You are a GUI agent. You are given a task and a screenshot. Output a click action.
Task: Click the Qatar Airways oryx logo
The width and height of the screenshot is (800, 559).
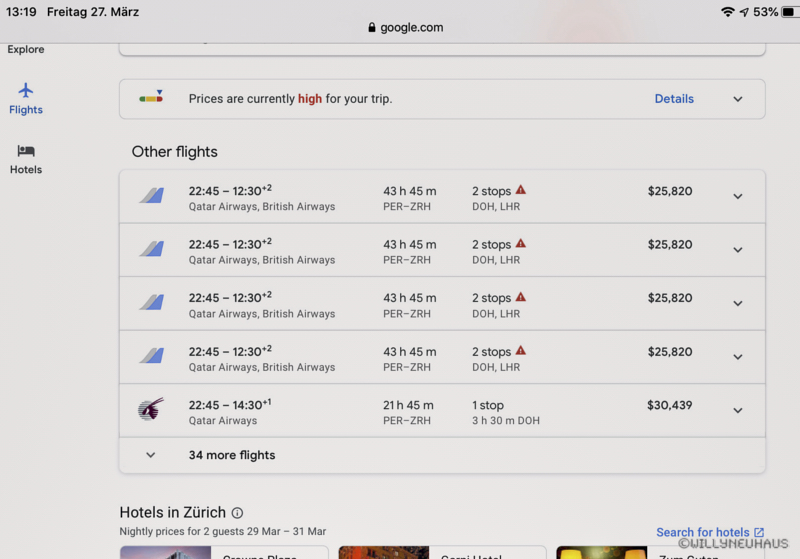(151, 410)
